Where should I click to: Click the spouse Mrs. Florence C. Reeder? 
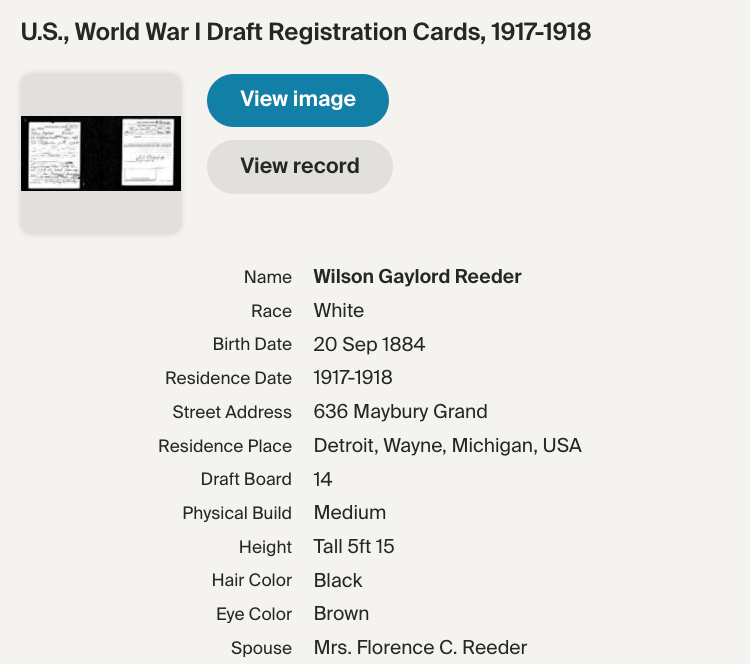(x=420, y=648)
